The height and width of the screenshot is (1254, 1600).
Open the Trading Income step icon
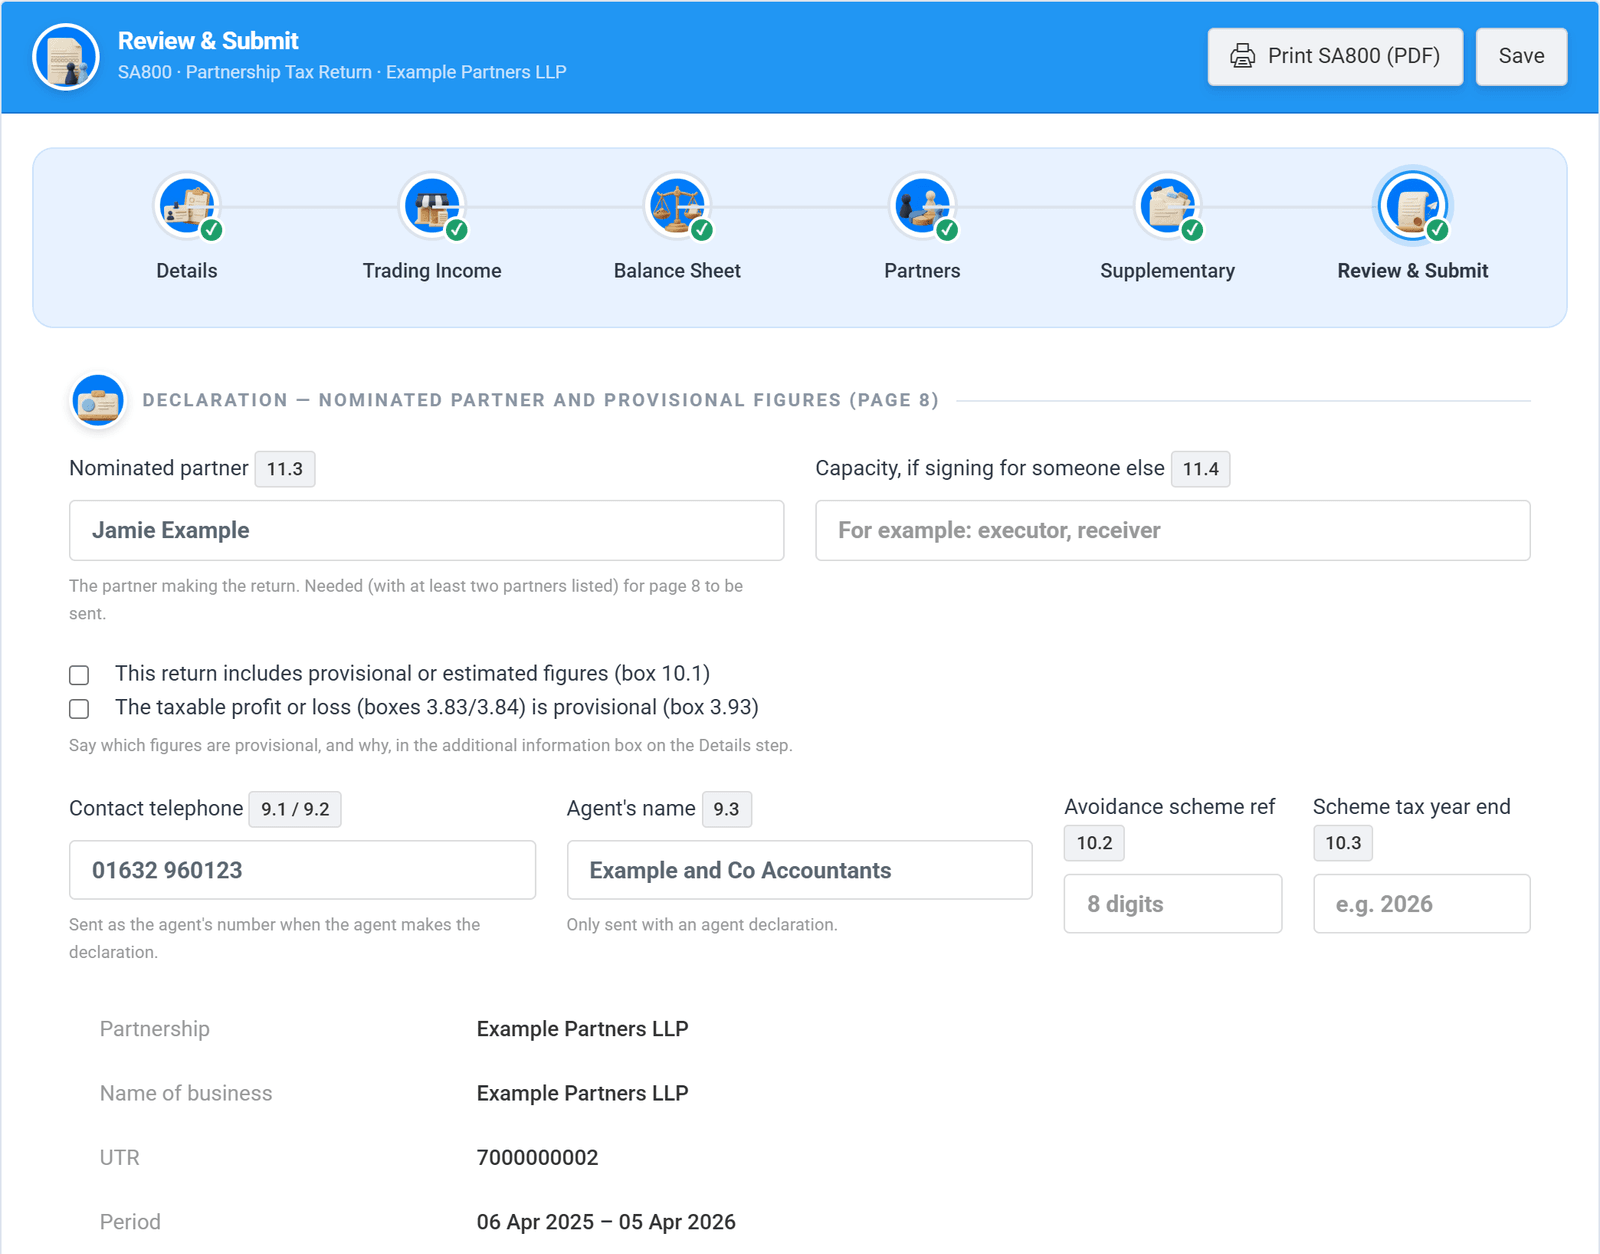[x=432, y=206]
